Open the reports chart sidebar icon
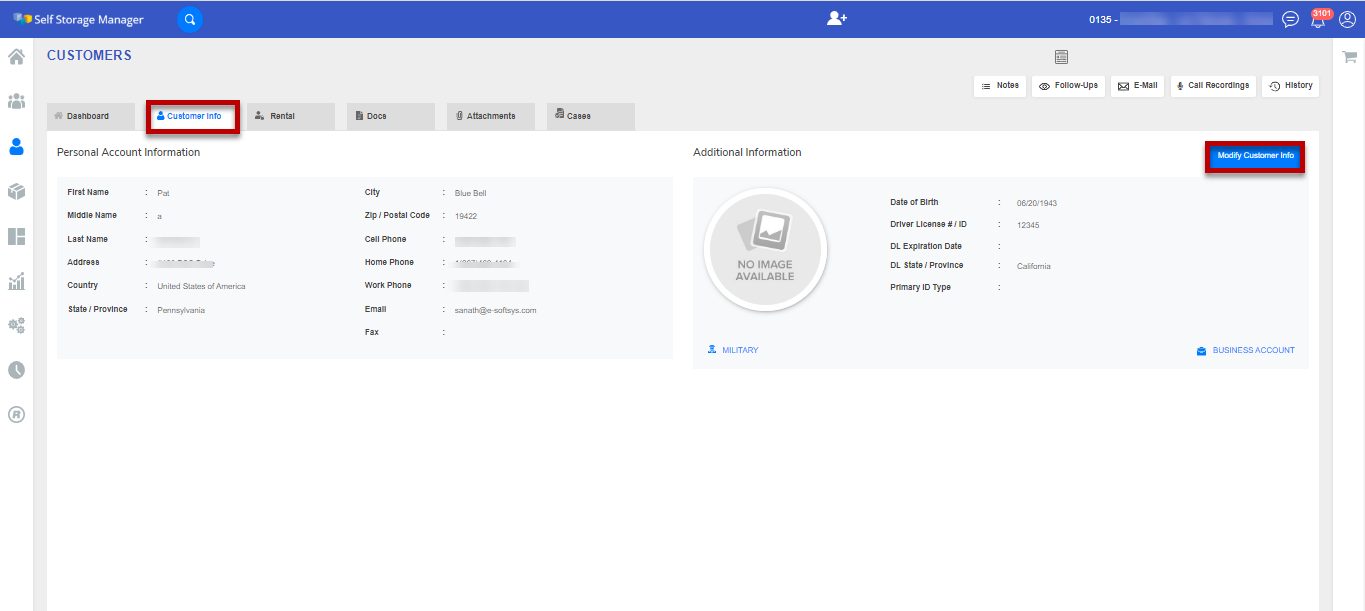 tap(16, 281)
